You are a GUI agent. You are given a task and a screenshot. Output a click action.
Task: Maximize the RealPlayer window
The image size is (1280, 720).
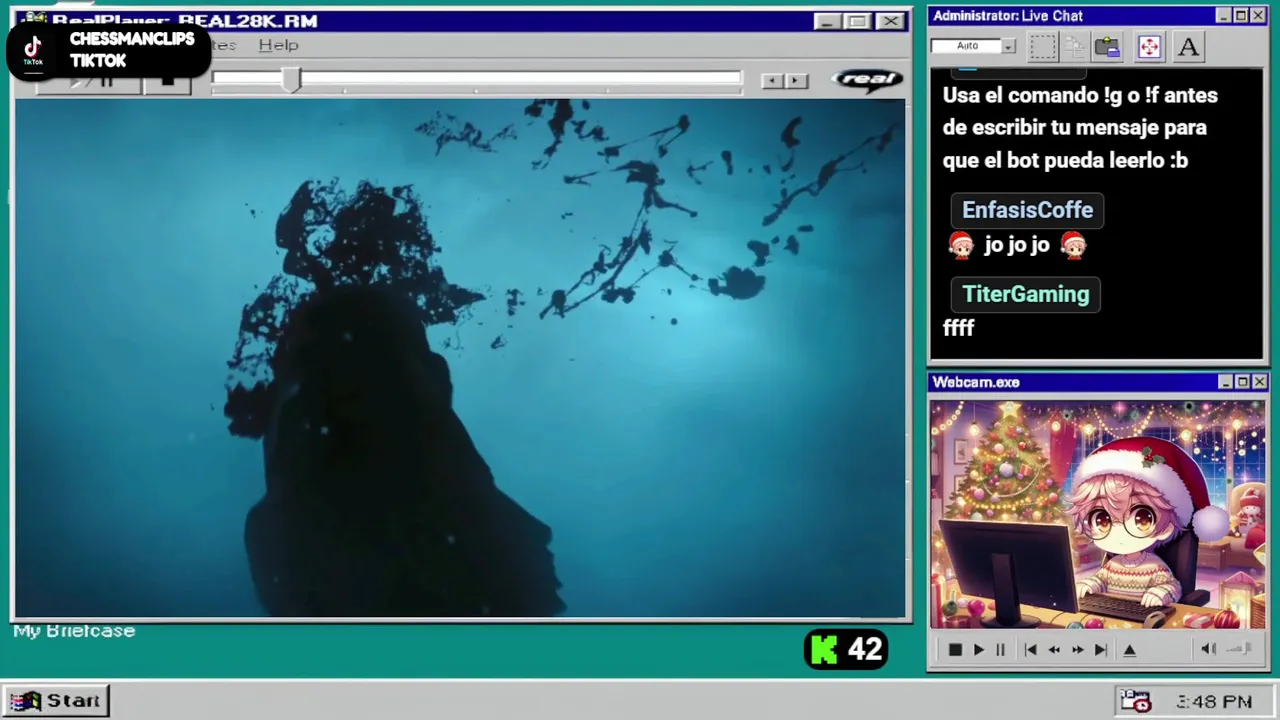click(858, 21)
